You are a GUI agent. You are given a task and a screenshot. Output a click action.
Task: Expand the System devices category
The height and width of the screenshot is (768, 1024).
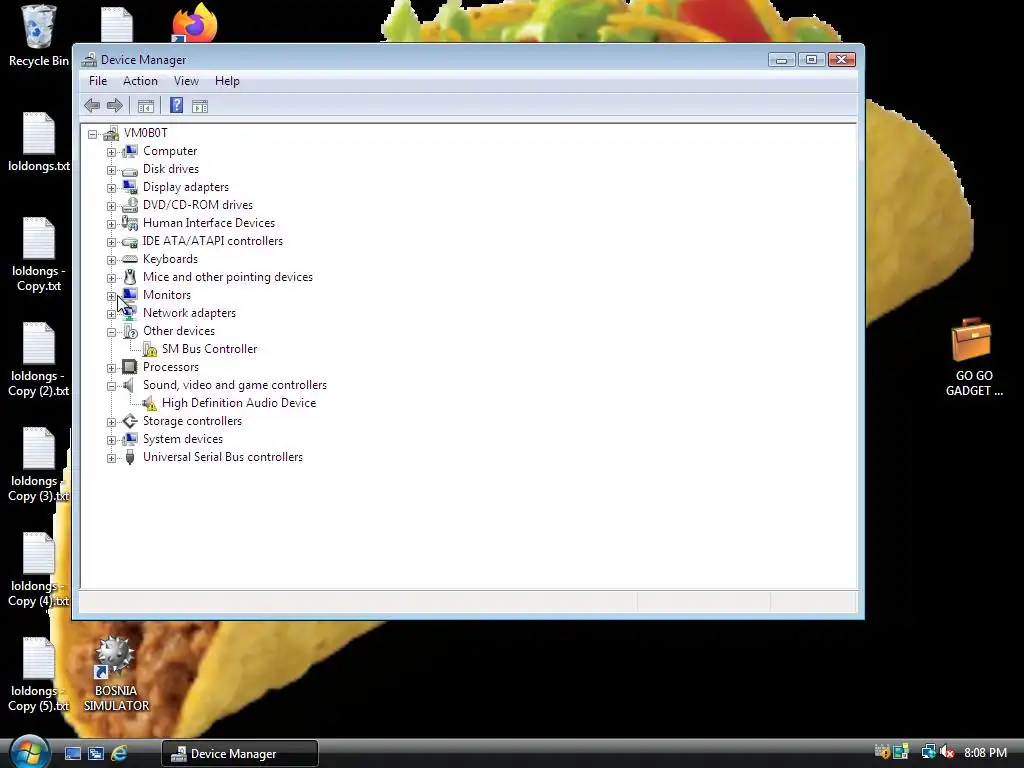pos(112,440)
